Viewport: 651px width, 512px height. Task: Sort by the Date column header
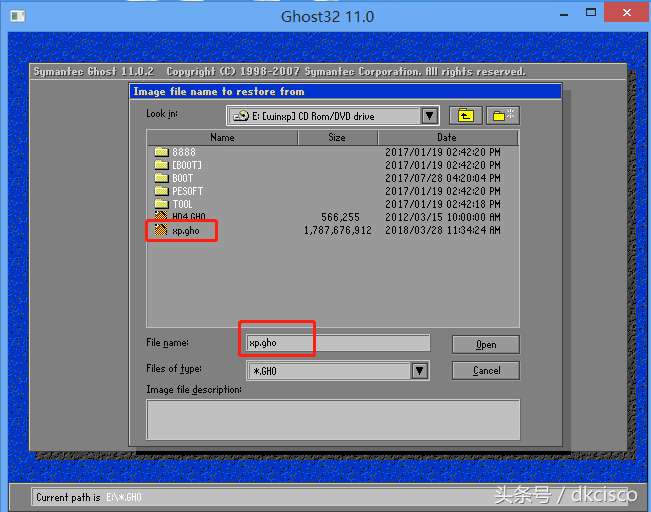[x=448, y=137]
